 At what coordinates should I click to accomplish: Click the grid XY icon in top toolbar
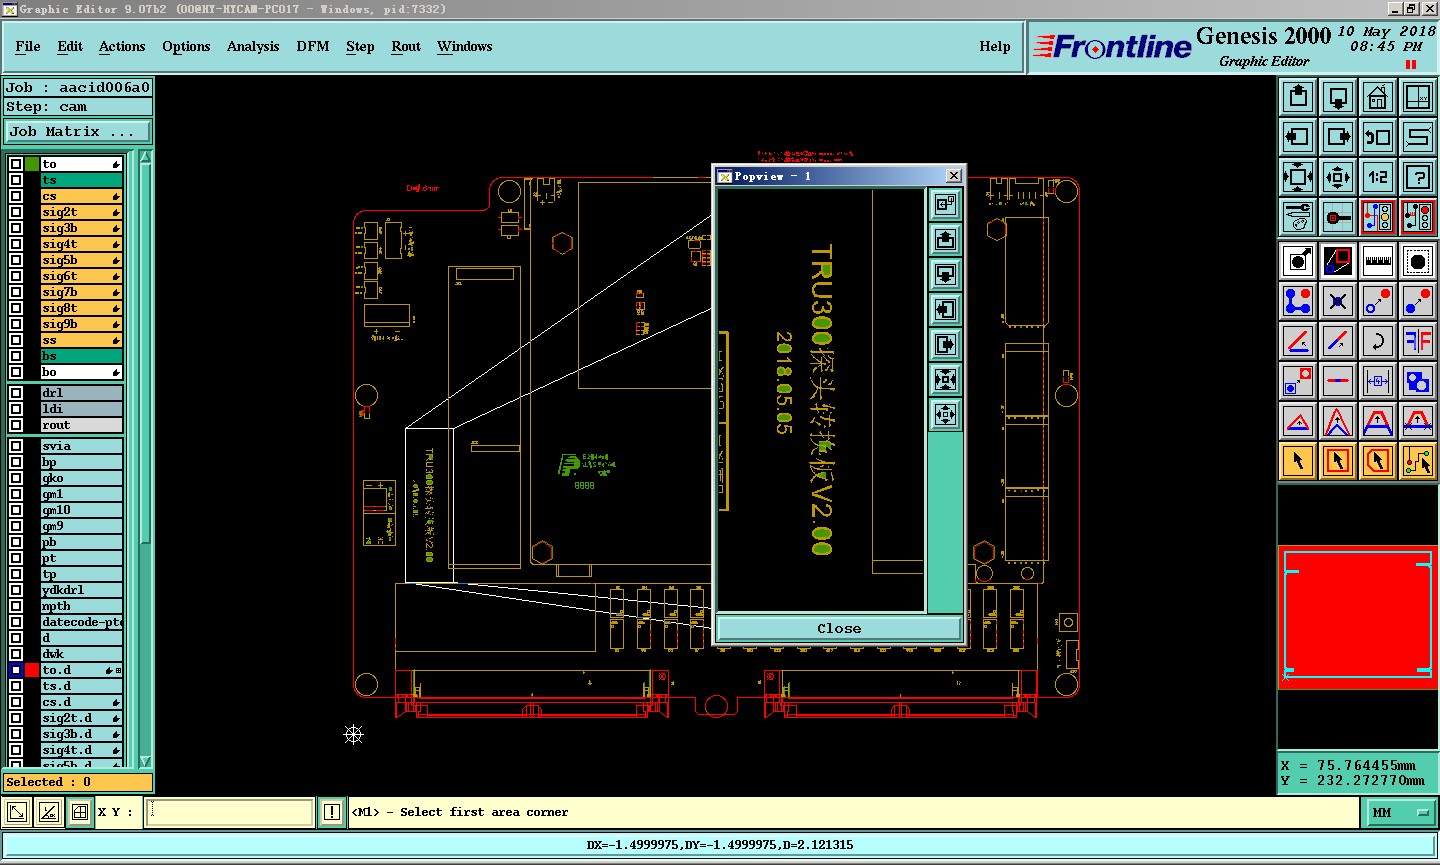coord(1418,97)
